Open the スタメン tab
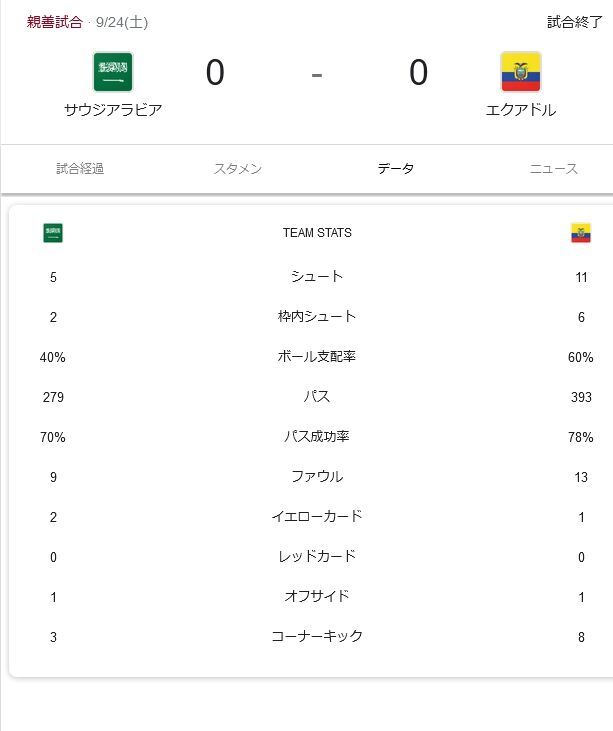The height and width of the screenshot is (731, 613). 238,169
